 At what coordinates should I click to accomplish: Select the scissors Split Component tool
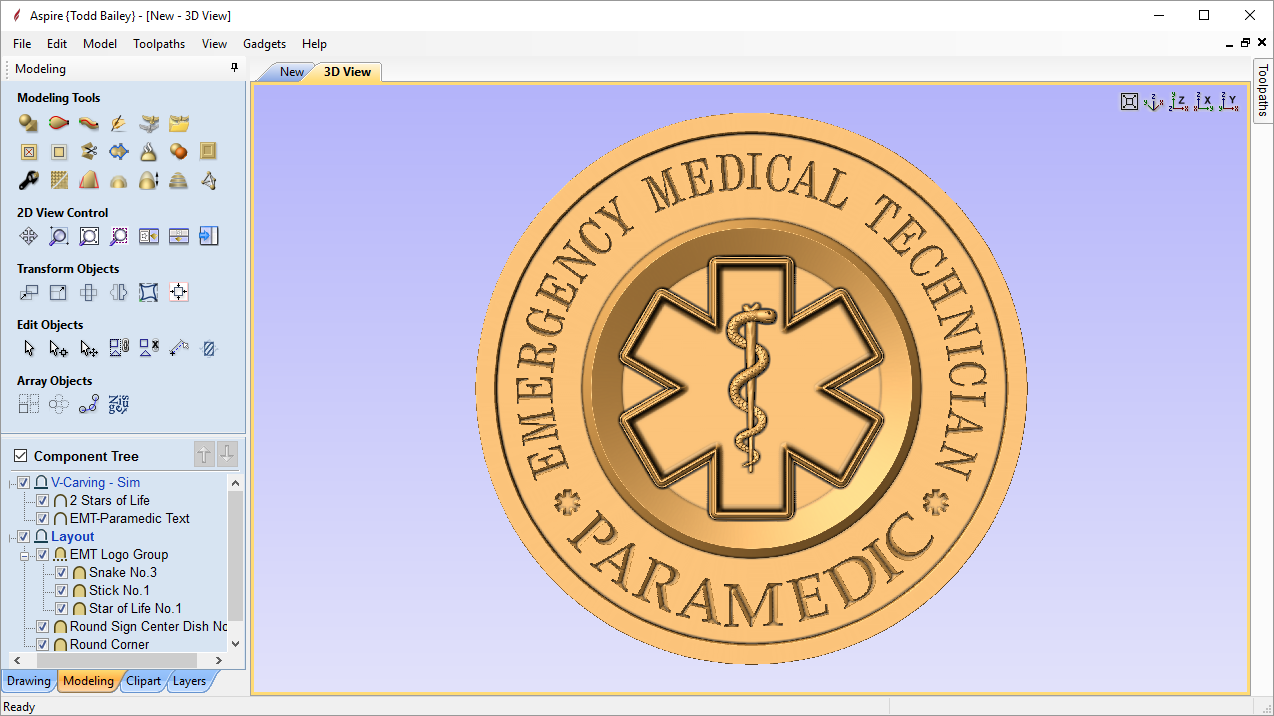(89, 152)
